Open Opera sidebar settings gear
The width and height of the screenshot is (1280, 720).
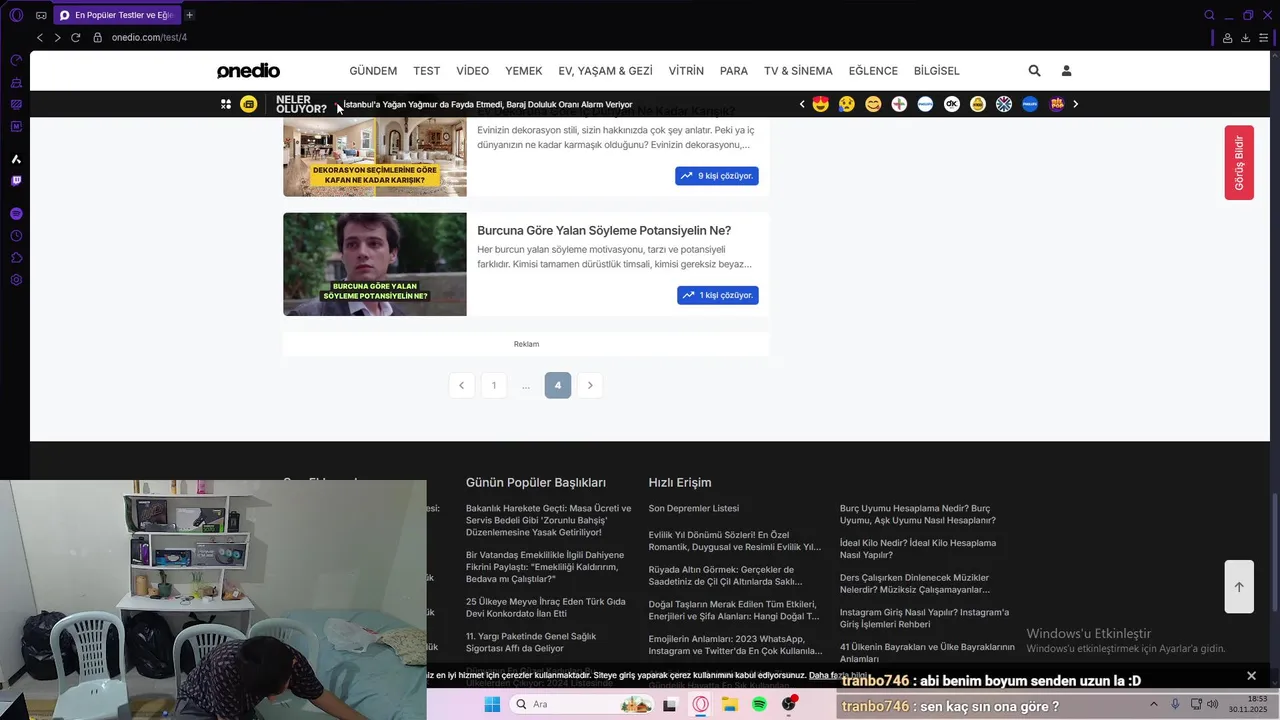pos(16,280)
